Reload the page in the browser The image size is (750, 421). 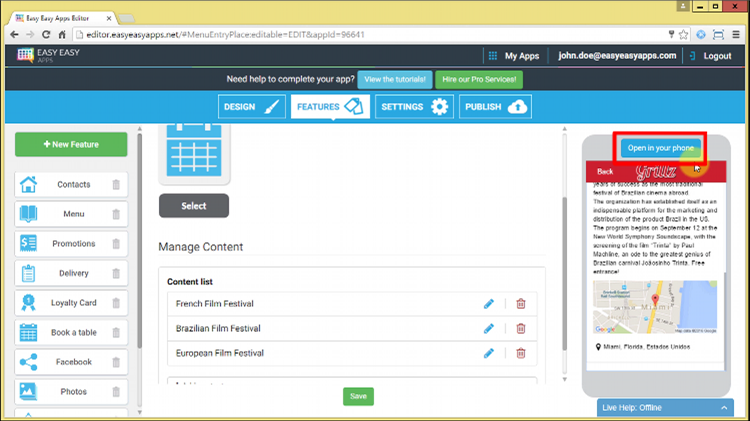click(46, 34)
